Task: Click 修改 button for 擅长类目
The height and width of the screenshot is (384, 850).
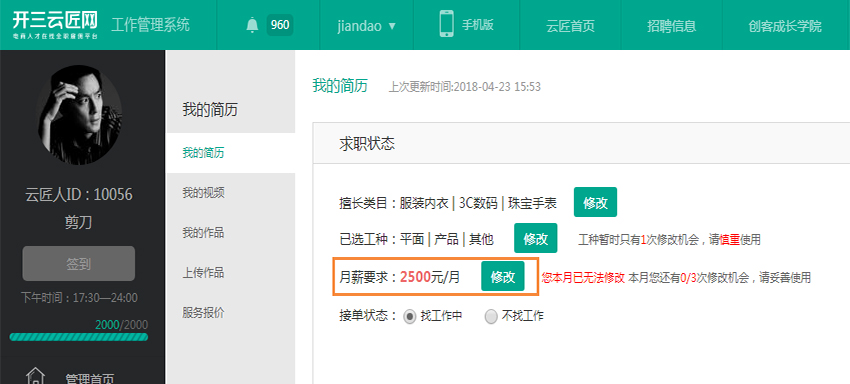Action: pos(595,202)
